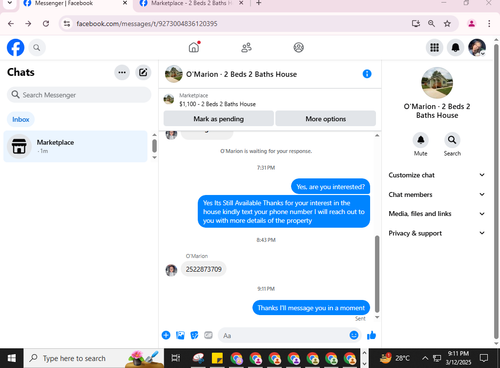The image size is (500, 368).
Task: Expand Media, files and links section
Action: tap(436, 214)
